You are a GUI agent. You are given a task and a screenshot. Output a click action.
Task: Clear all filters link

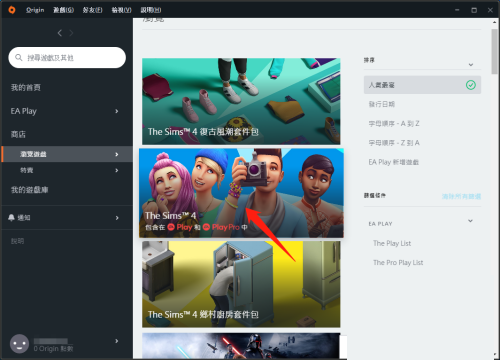pos(461,196)
